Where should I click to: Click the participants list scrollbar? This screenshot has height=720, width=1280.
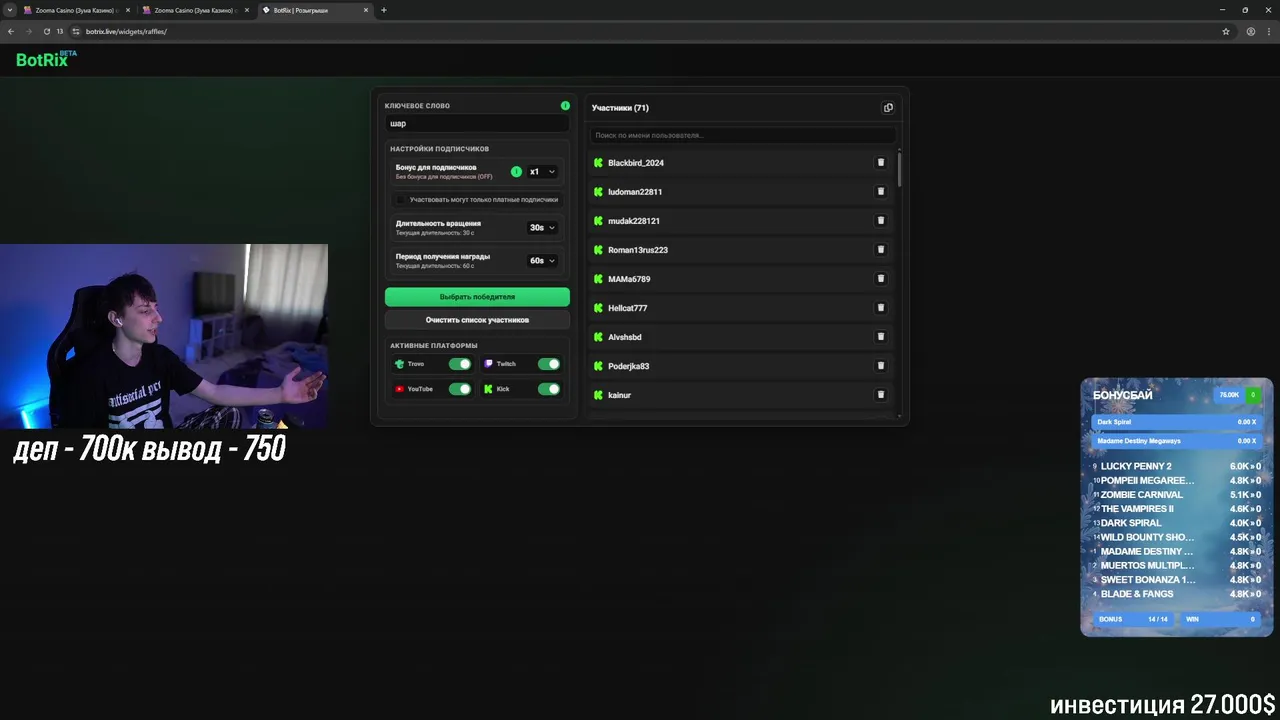[899, 168]
